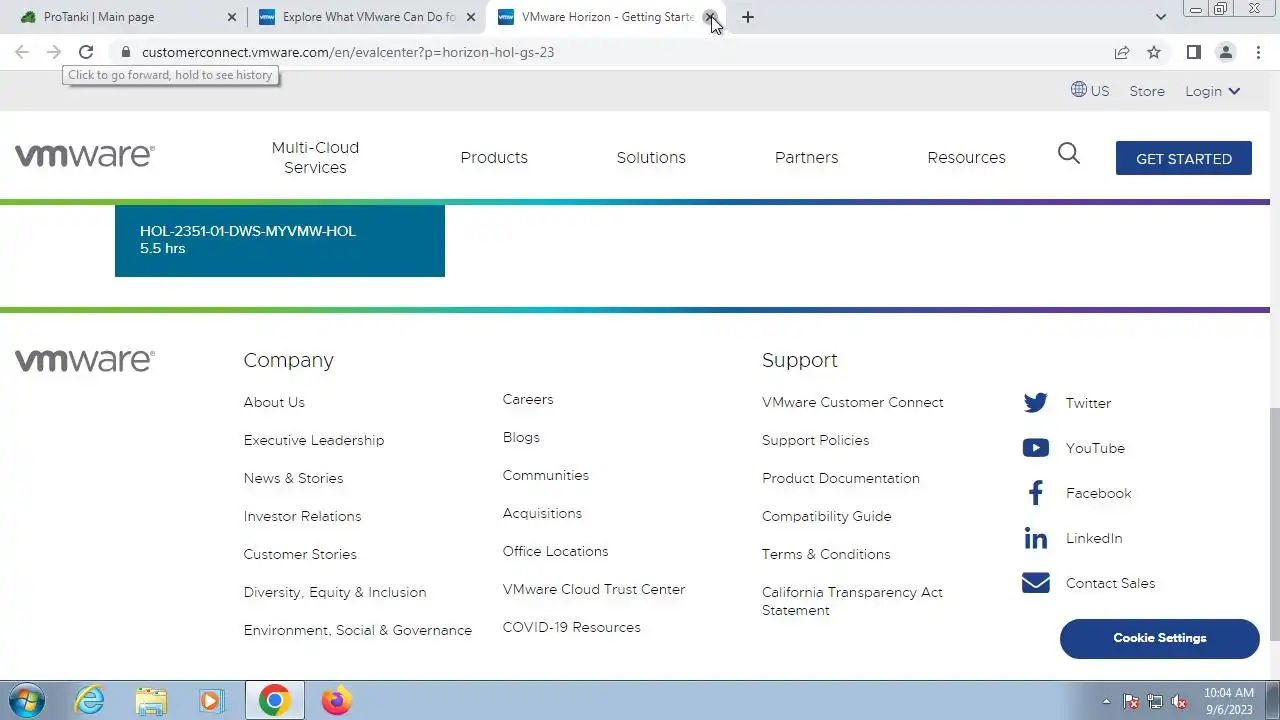Open VMware Cloud Trust Center link
Screen dimensions: 1280x720
tap(594, 589)
